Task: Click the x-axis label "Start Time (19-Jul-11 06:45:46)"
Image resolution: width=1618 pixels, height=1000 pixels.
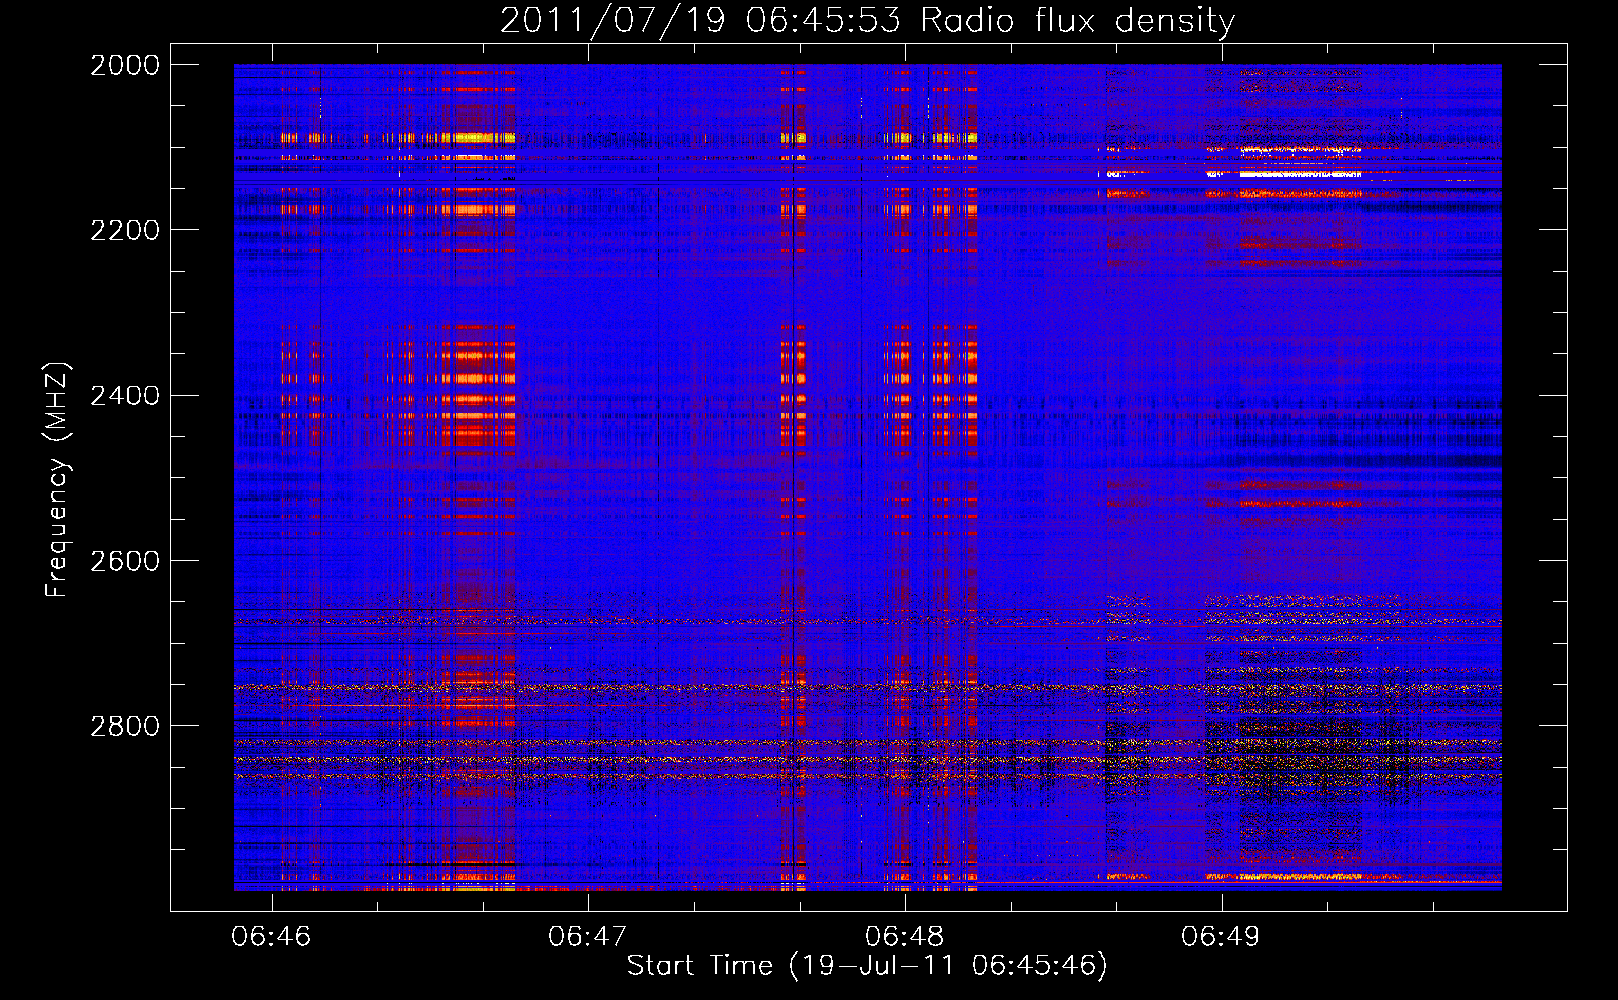Action: click(x=867, y=966)
